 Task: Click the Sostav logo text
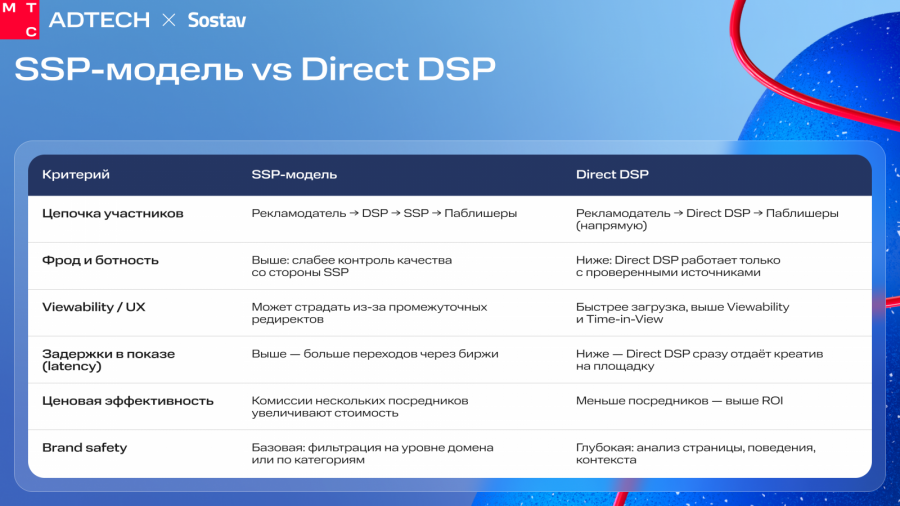[x=217, y=21]
